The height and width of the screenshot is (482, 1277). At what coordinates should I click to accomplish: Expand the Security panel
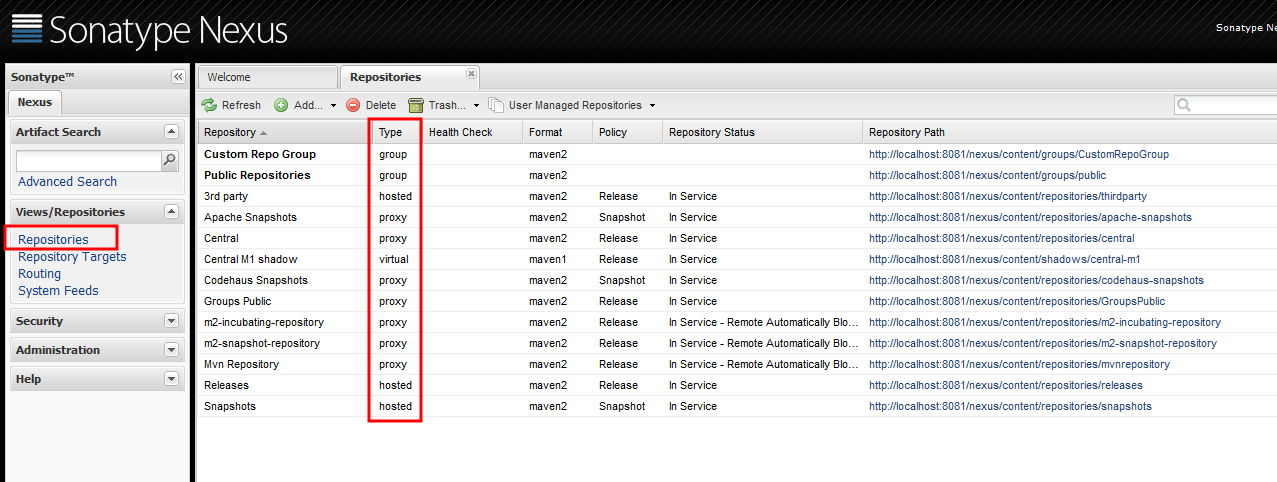click(171, 321)
